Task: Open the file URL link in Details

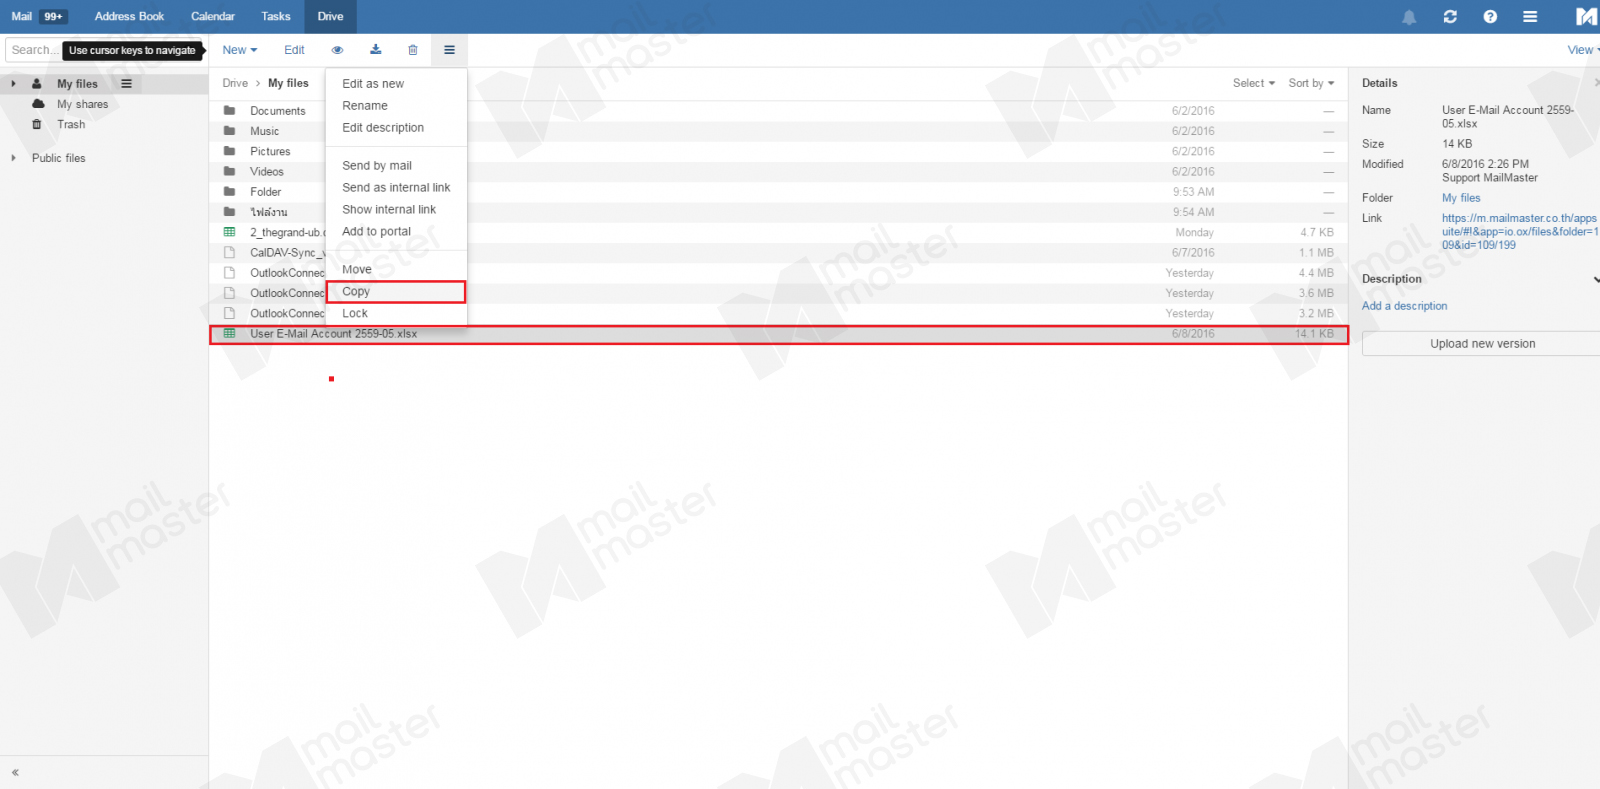Action: click(x=1520, y=231)
